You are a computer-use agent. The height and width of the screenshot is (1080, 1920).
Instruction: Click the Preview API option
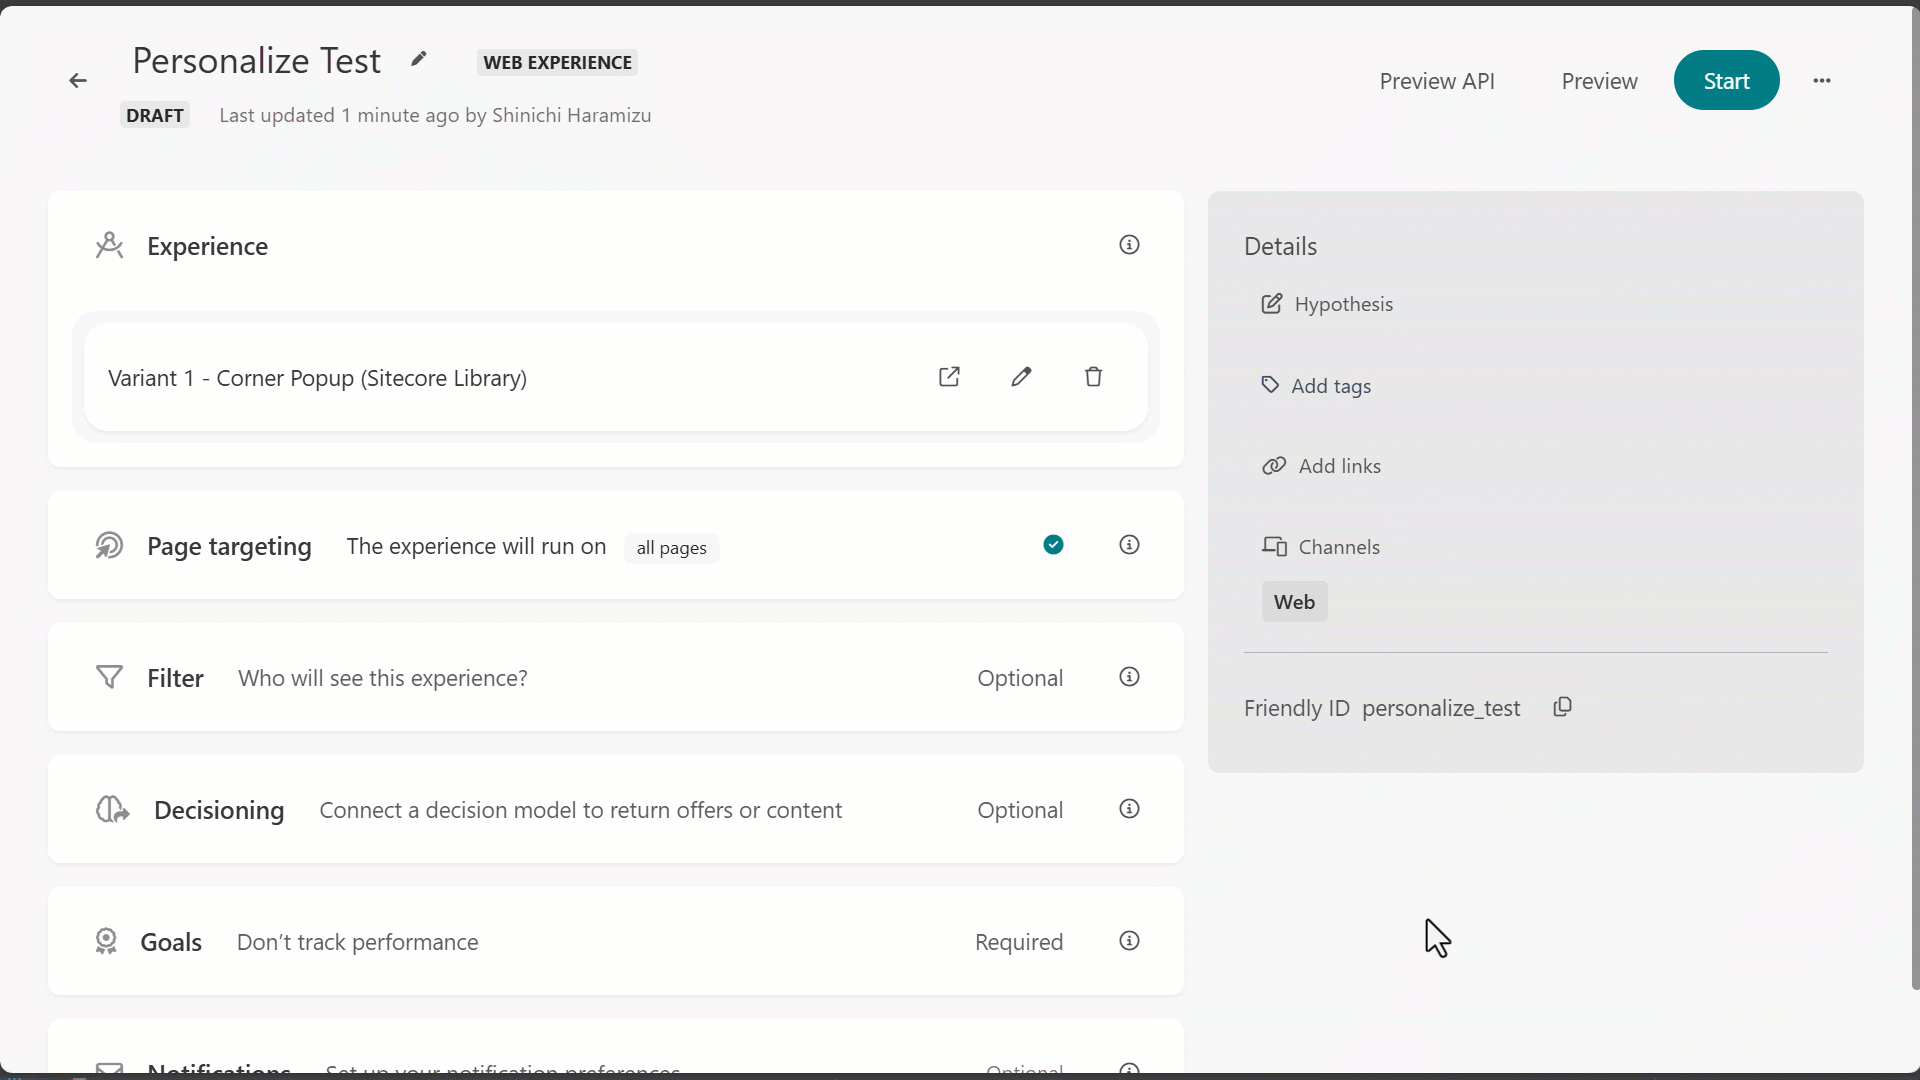point(1437,81)
